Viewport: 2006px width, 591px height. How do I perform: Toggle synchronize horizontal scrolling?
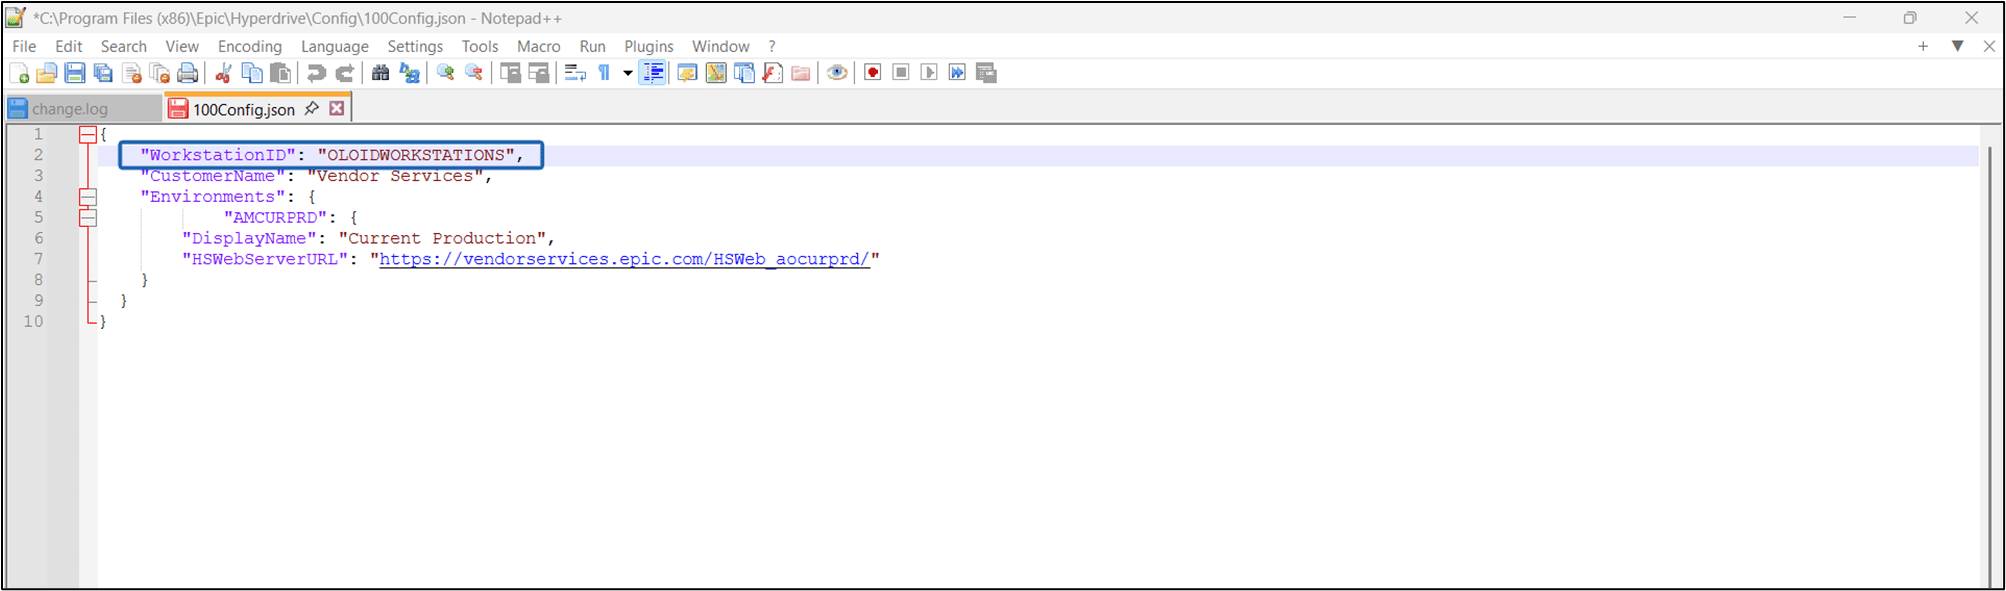pos(538,73)
